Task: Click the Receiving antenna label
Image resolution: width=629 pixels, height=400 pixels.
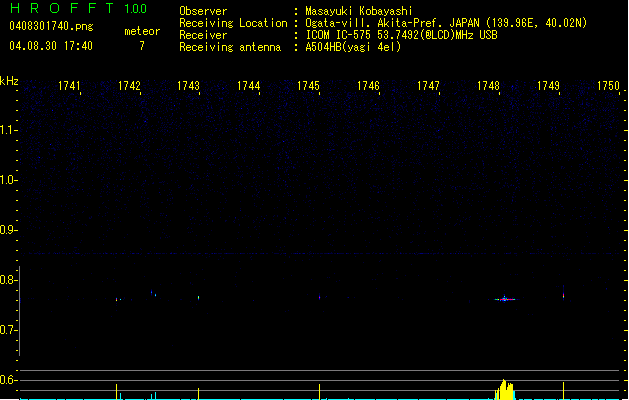Action: 230,47
